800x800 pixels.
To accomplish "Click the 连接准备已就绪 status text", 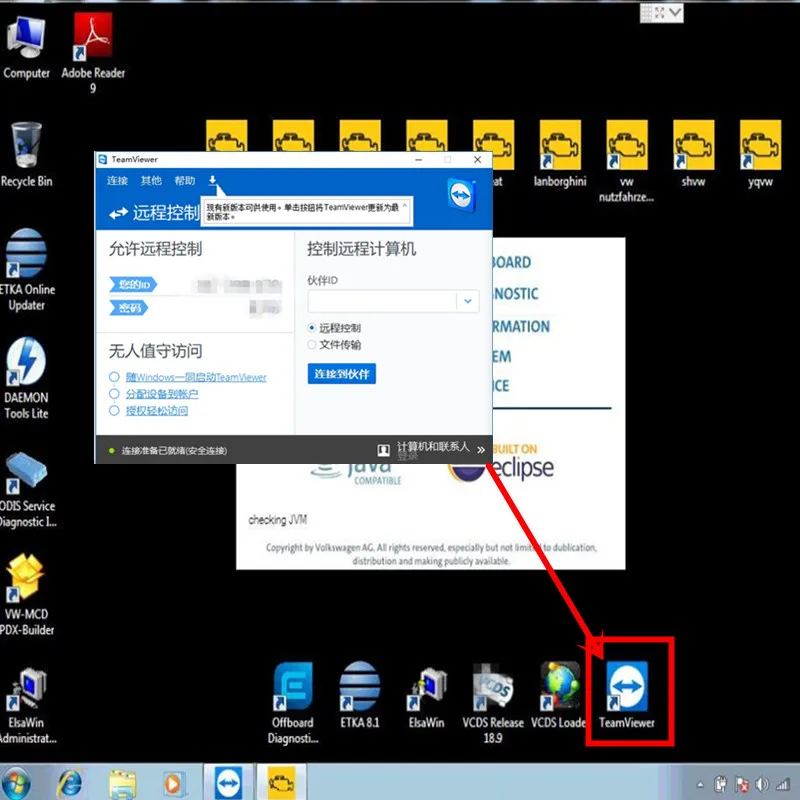I will click(x=174, y=451).
